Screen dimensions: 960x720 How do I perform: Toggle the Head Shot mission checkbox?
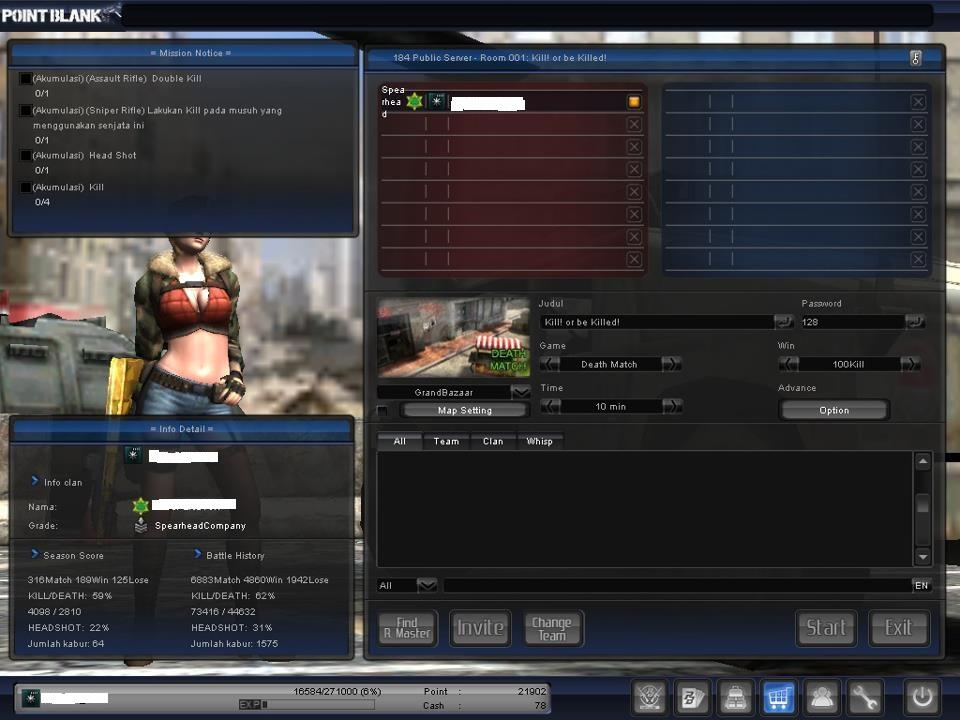coord(25,156)
